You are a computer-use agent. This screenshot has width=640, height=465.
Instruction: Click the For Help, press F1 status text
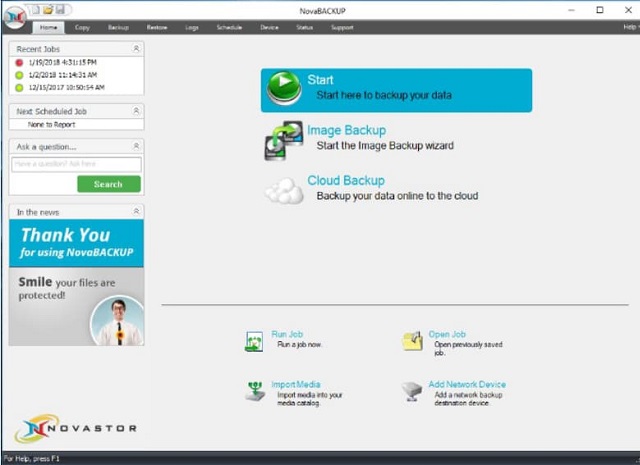pyautogui.click(x=31, y=459)
